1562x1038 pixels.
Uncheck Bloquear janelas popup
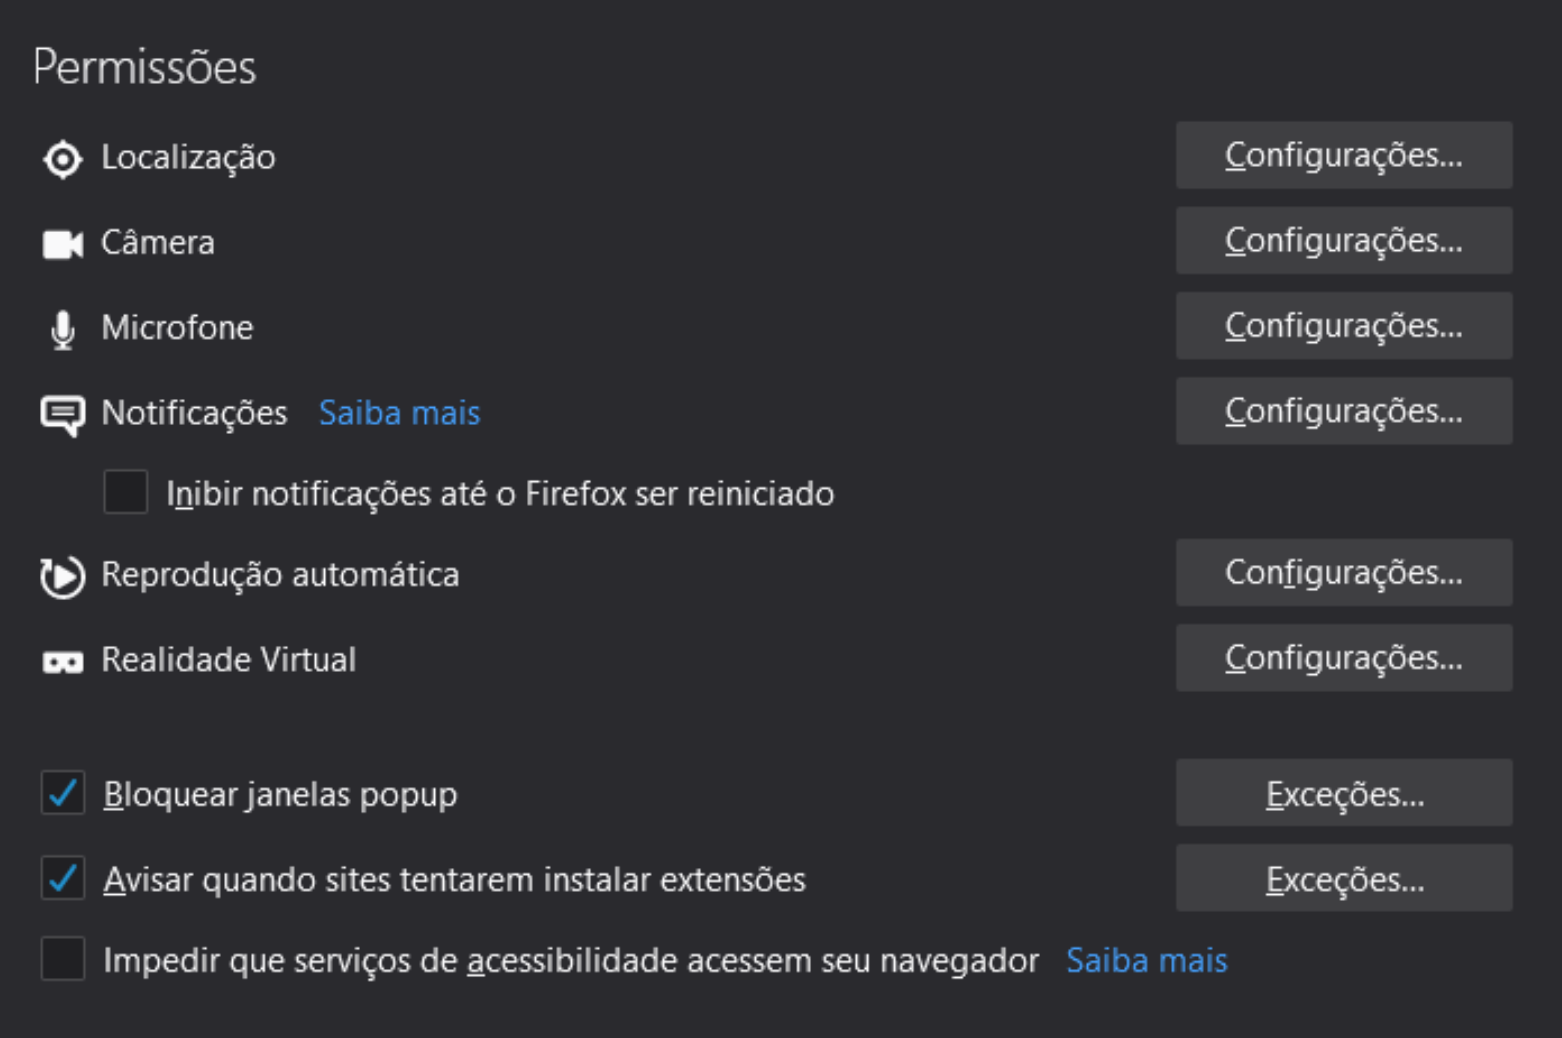pyautogui.click(x=63, y=794)
